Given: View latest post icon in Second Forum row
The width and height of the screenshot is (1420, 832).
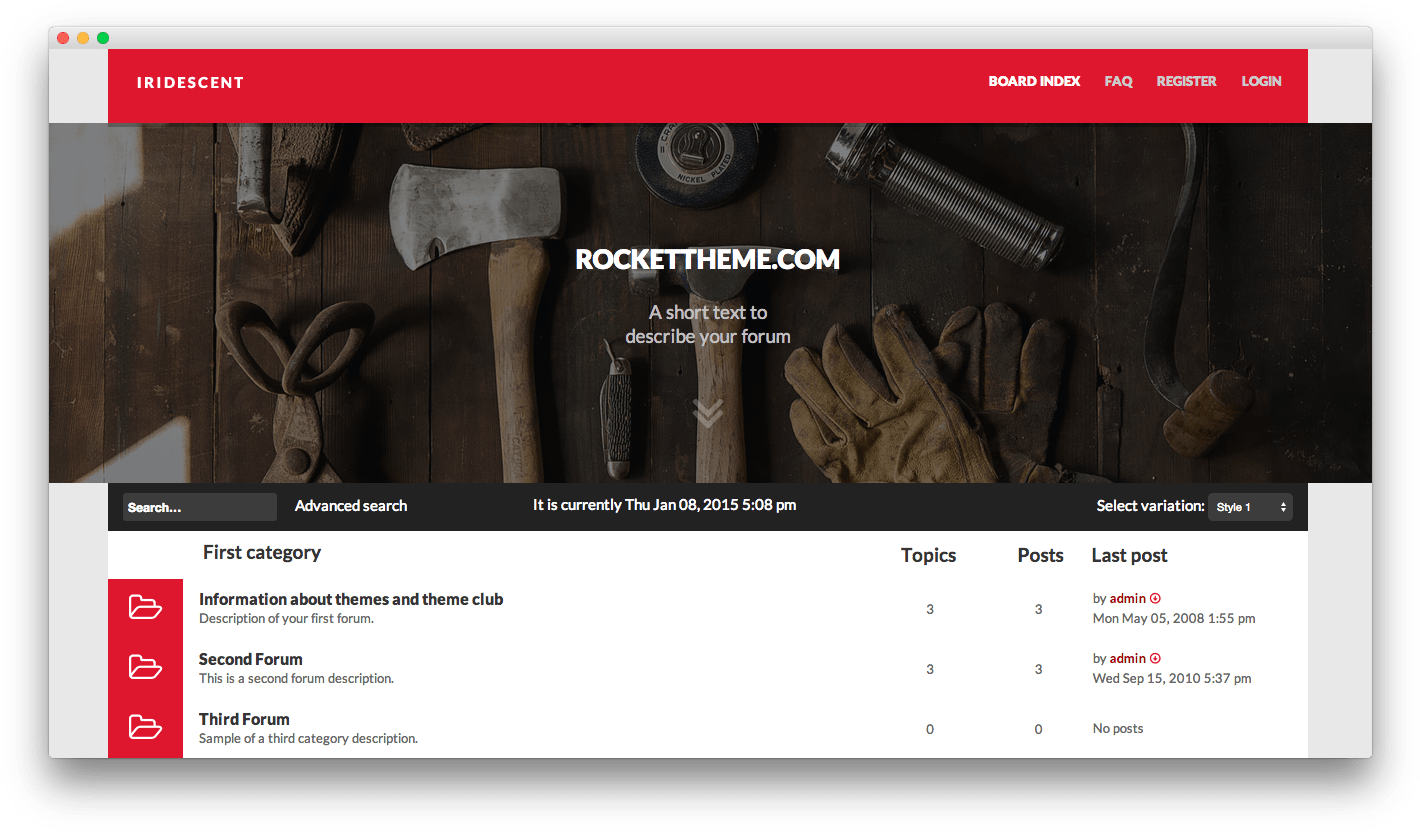Looking at the screenshot, I should point(1155,659).
